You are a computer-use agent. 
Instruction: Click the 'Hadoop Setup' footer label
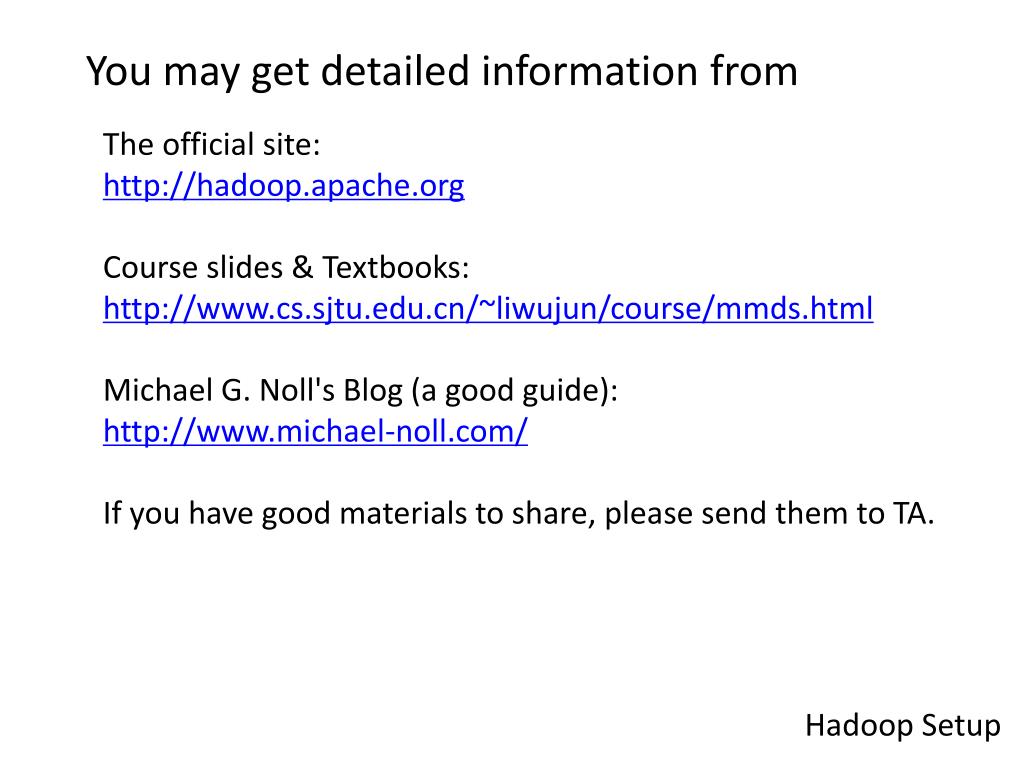pyautogui.click(x=903, y=726)
